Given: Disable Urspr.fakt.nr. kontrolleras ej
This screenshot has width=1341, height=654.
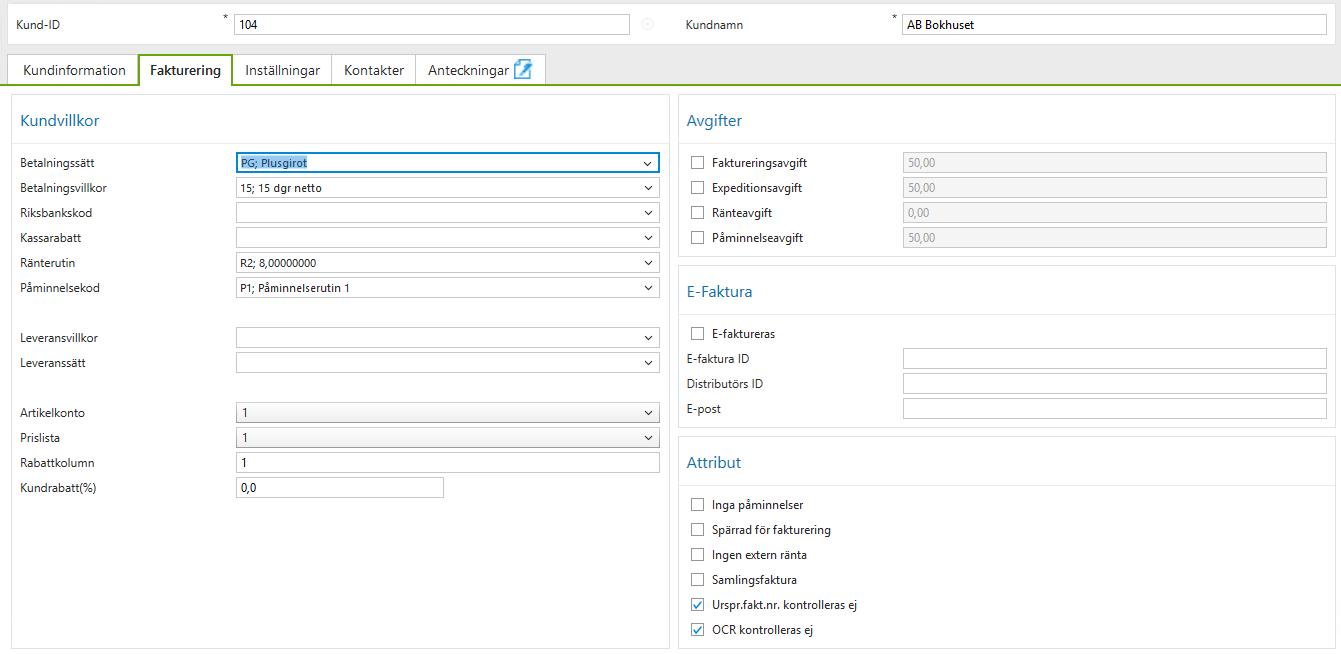Looking at the screenshot, I should point(697,604).
